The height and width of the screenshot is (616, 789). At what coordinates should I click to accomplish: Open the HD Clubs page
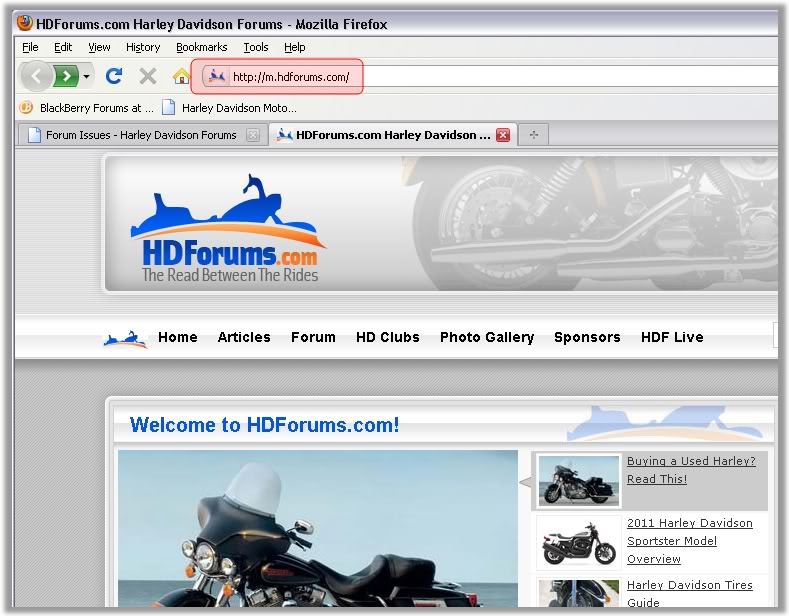pos(388,337)
